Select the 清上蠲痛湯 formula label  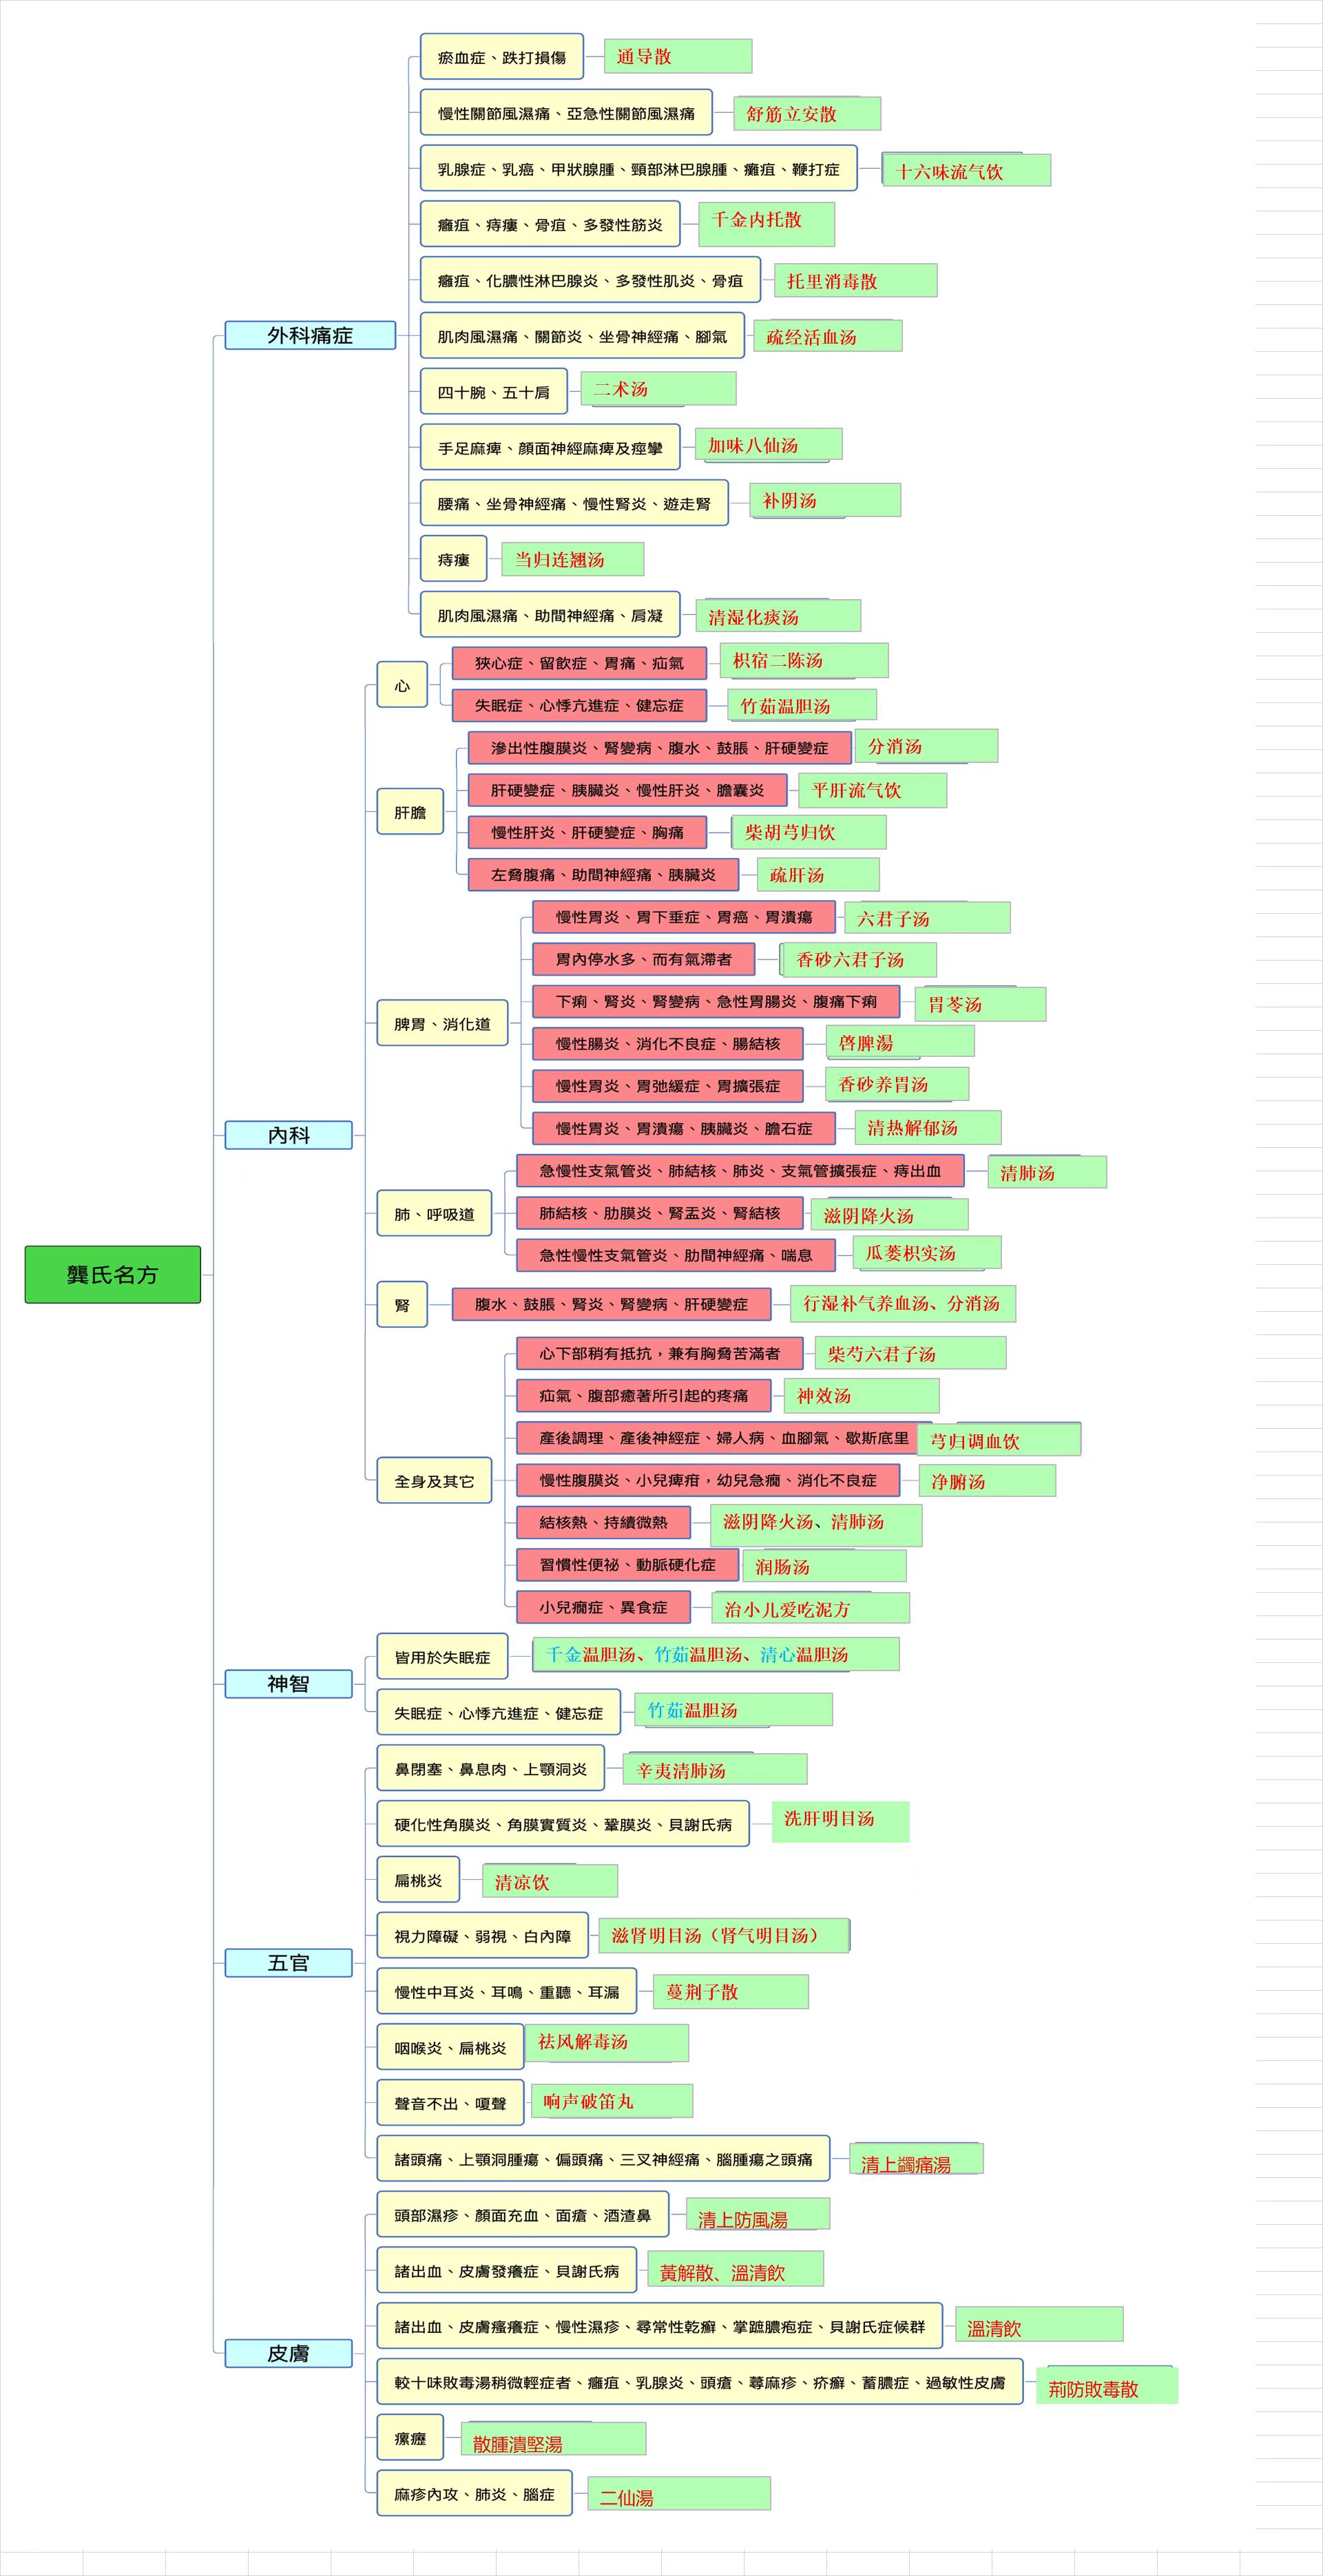pyautogui.click(x=917, y=2158)
